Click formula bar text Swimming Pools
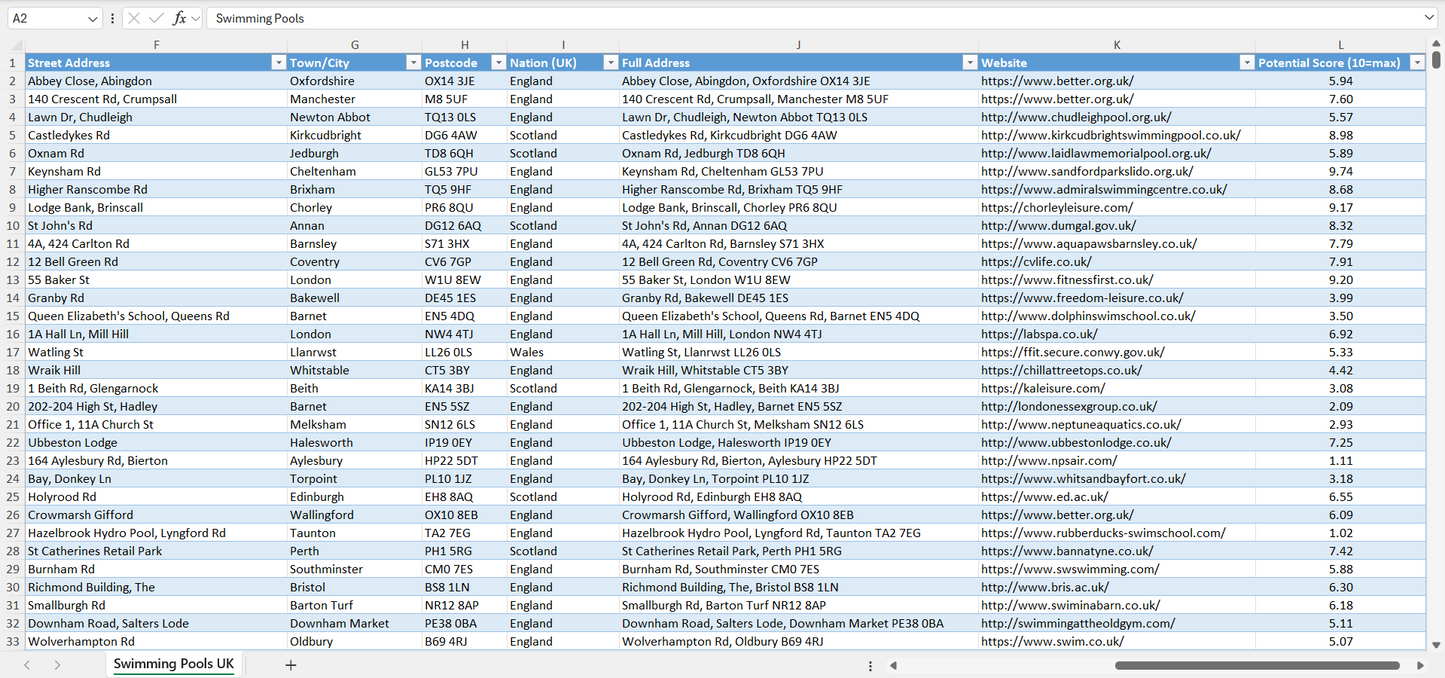1445x678 pixels. [260, 18]
